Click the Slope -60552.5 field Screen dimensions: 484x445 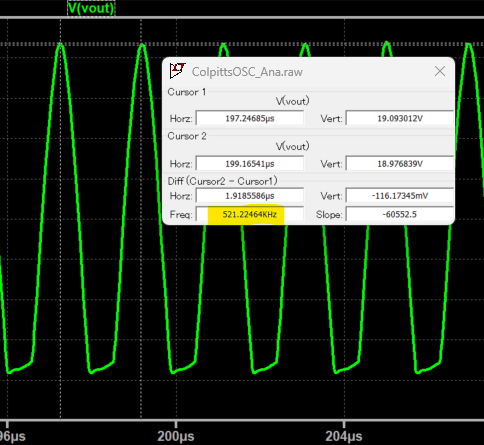pyautogui.click(x=400, y=214)
